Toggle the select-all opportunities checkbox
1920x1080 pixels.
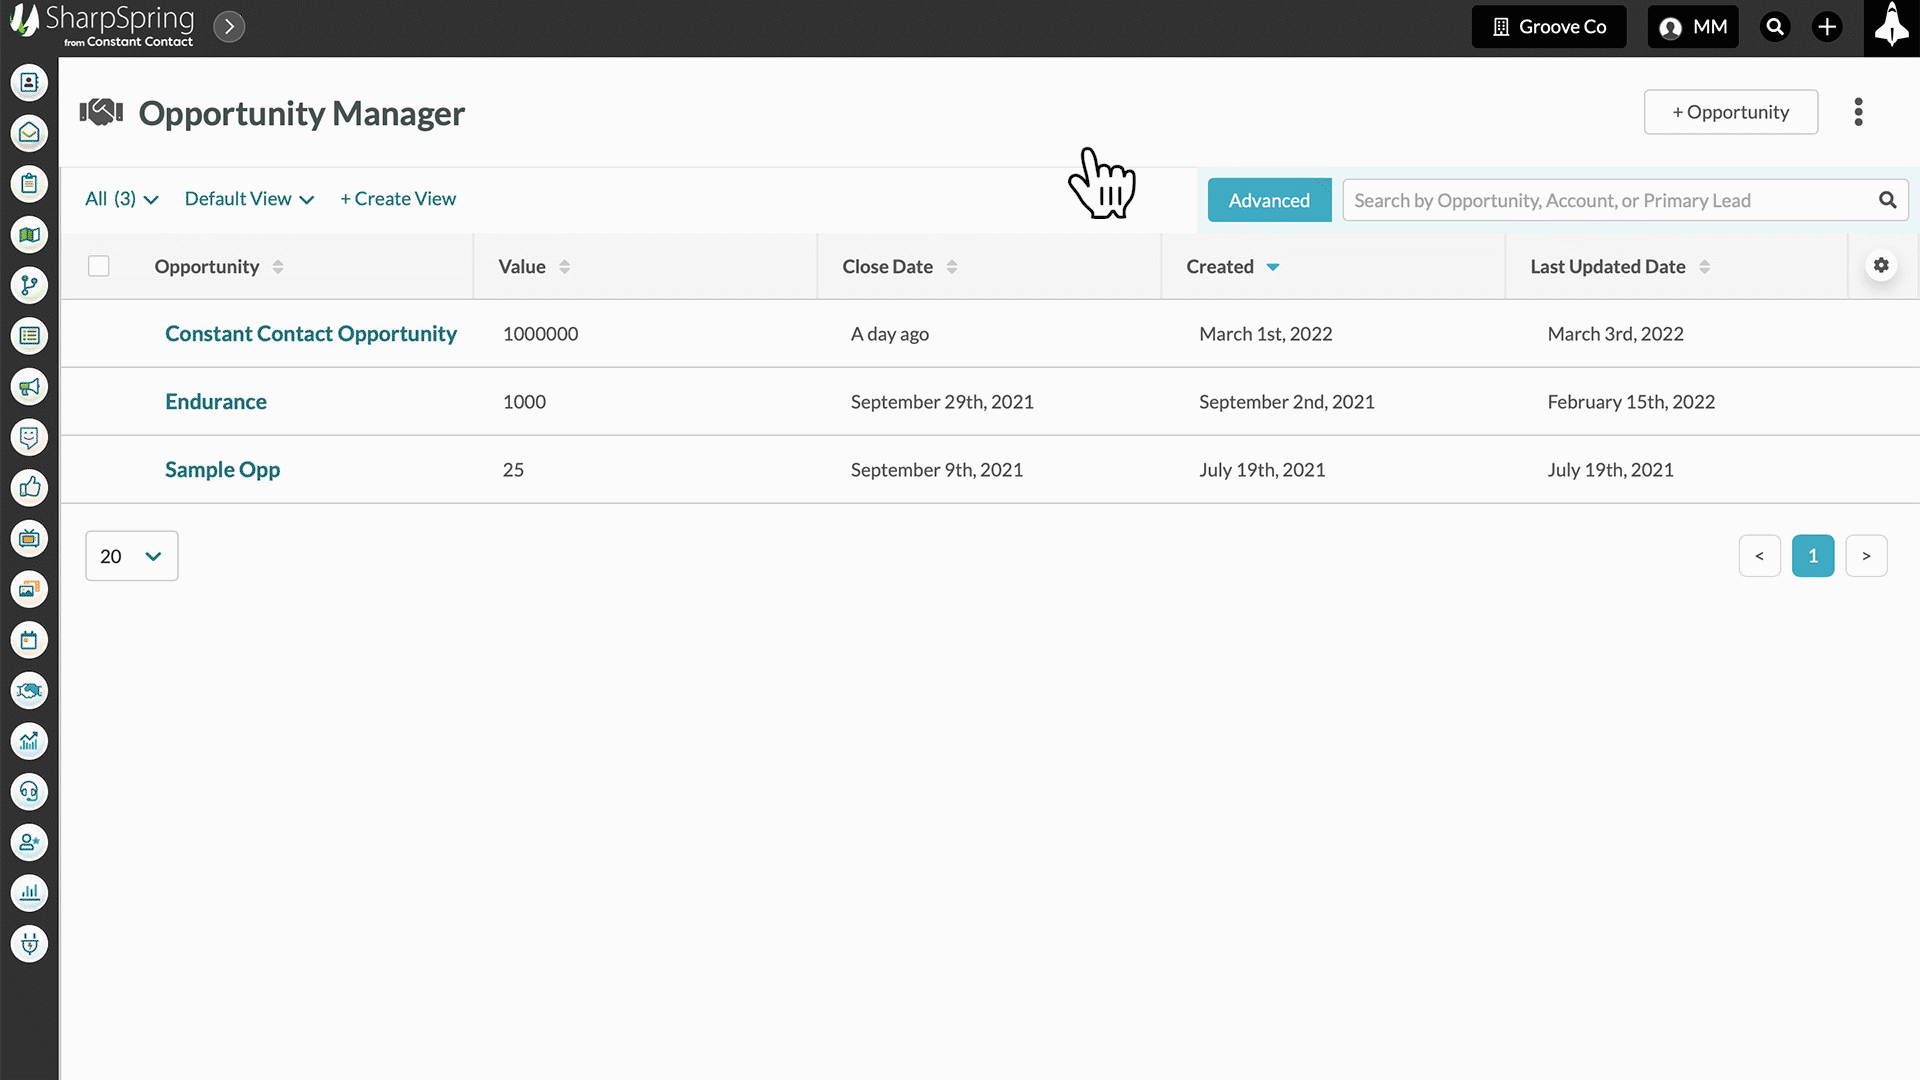[98, 266]
